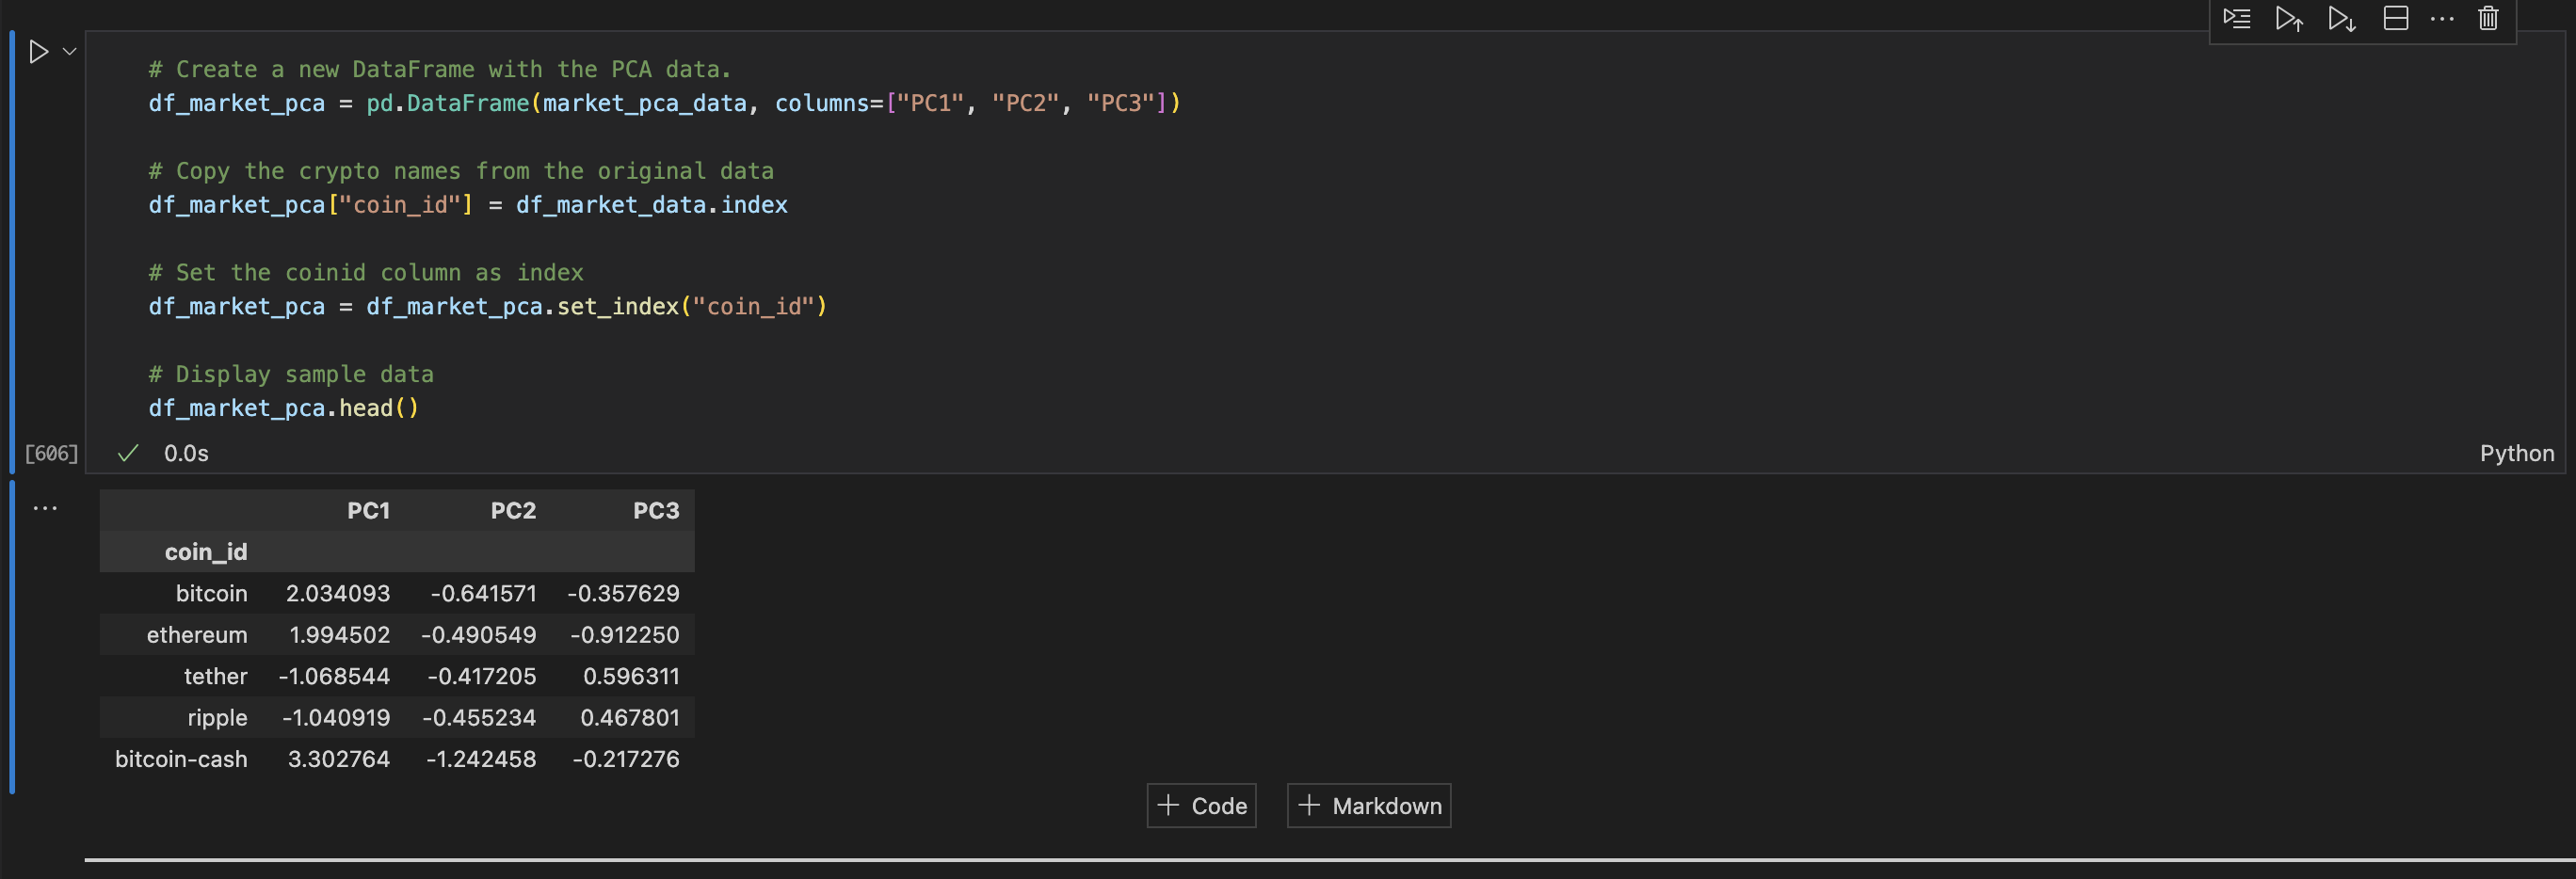Execute cell and above
Viewport: 2576px width, 879px height.
[x=2288, y=18]
